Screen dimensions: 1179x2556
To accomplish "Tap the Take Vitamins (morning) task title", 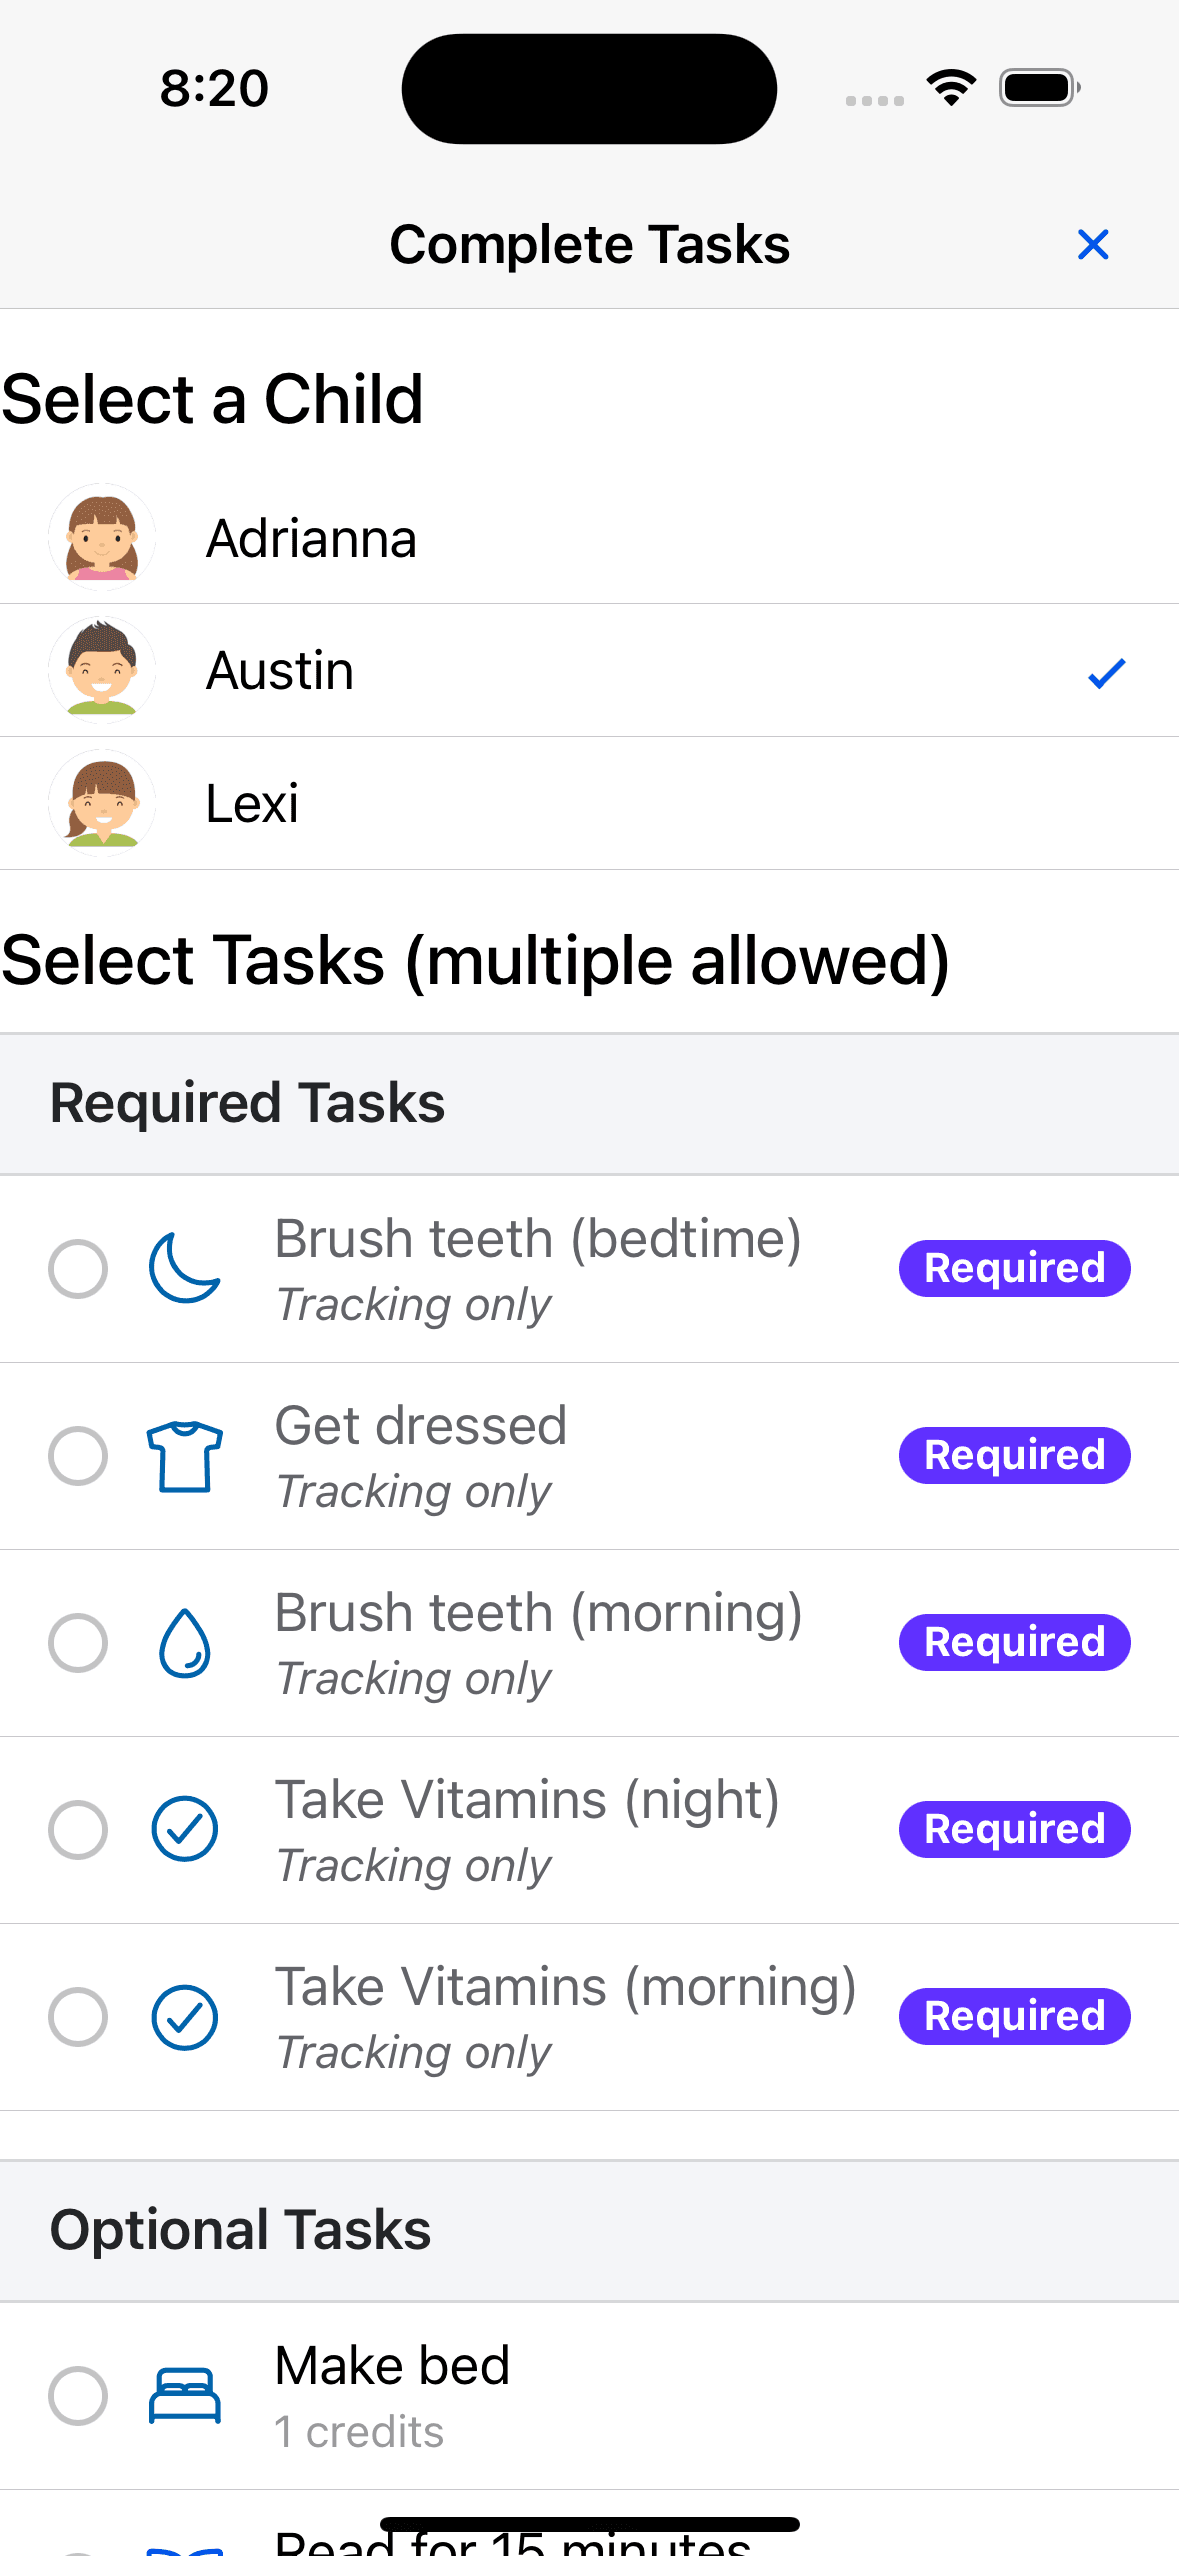I will click(x=565, y=1986).
